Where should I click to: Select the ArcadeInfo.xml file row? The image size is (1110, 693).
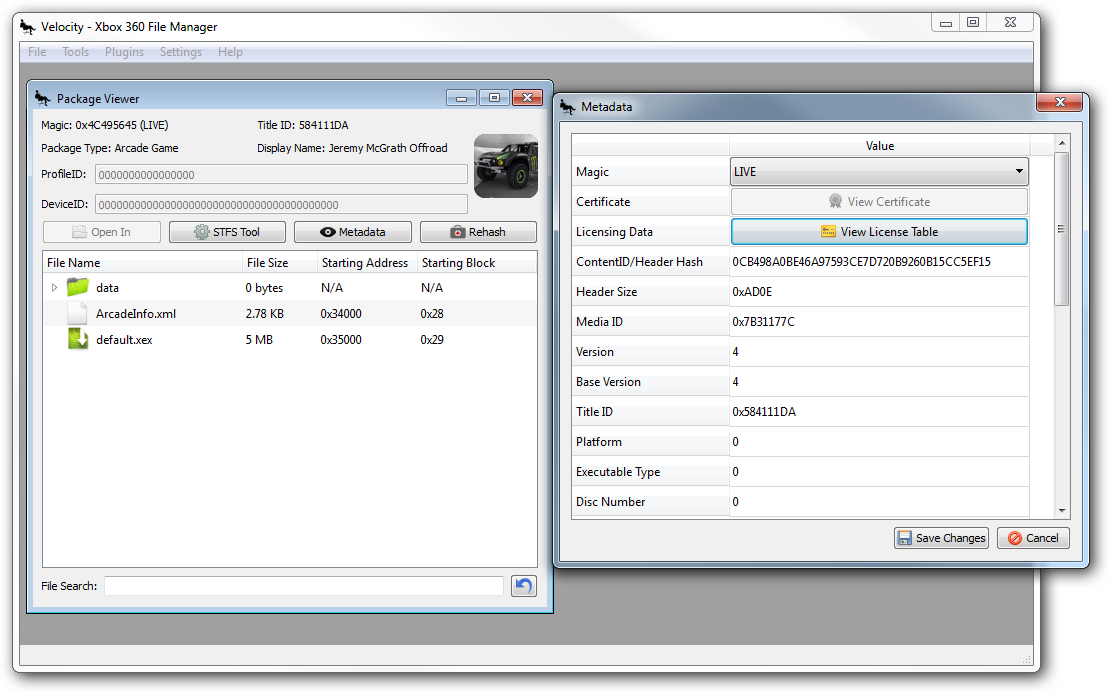pyautogui.click(x=290, y=314)
